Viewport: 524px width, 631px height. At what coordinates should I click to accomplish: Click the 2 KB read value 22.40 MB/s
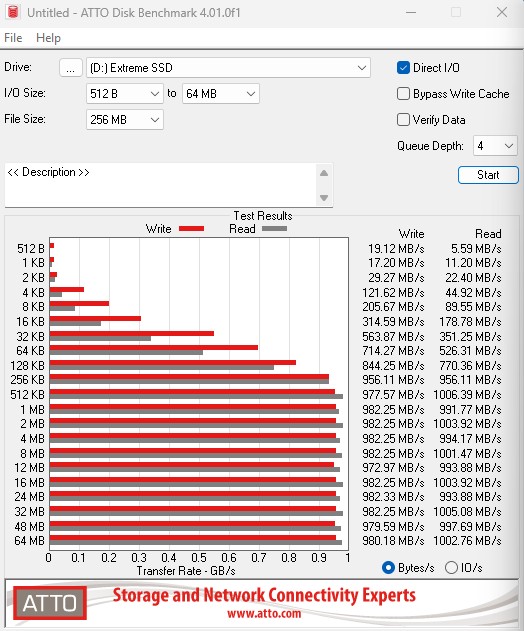pos(473,278)
